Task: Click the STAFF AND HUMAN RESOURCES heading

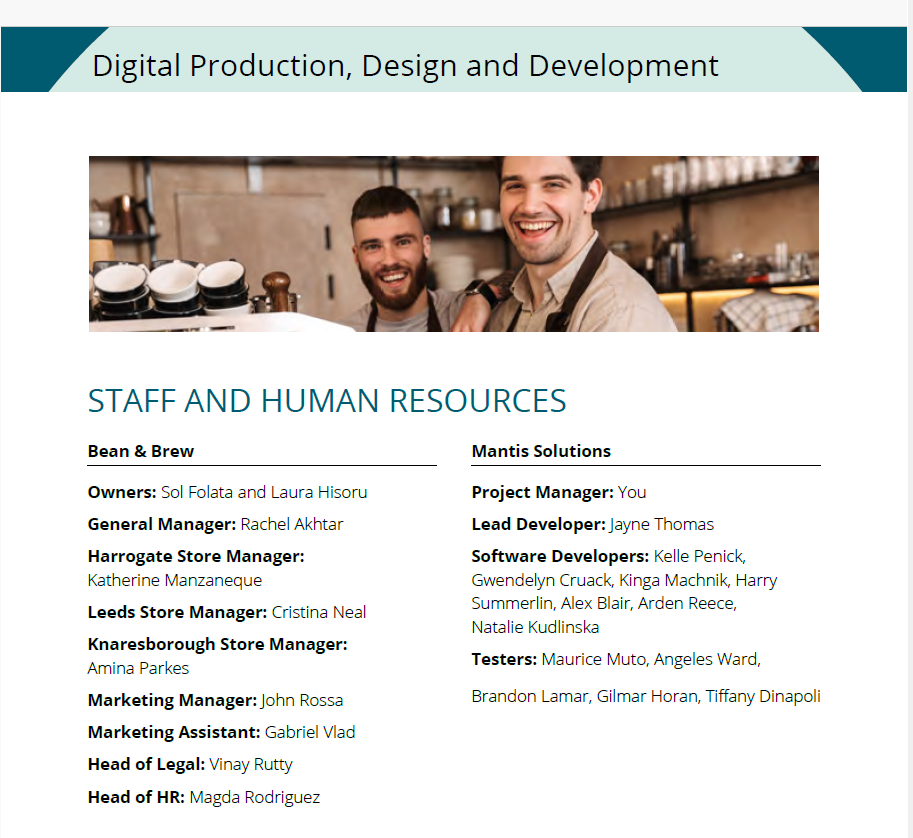Action: tap(327, 401)
